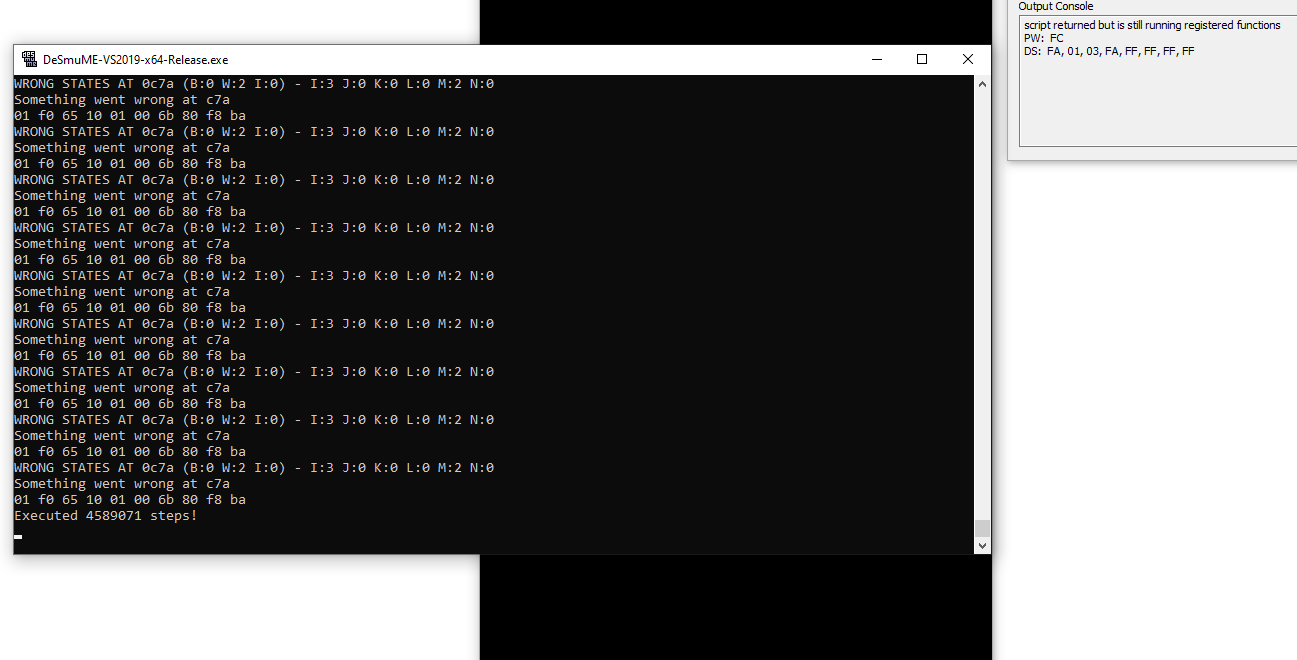The height and width of the screenshot is (660, 1297).
Task: Click the 'PW: FC' output line
Action: (x=1044, y=38)
